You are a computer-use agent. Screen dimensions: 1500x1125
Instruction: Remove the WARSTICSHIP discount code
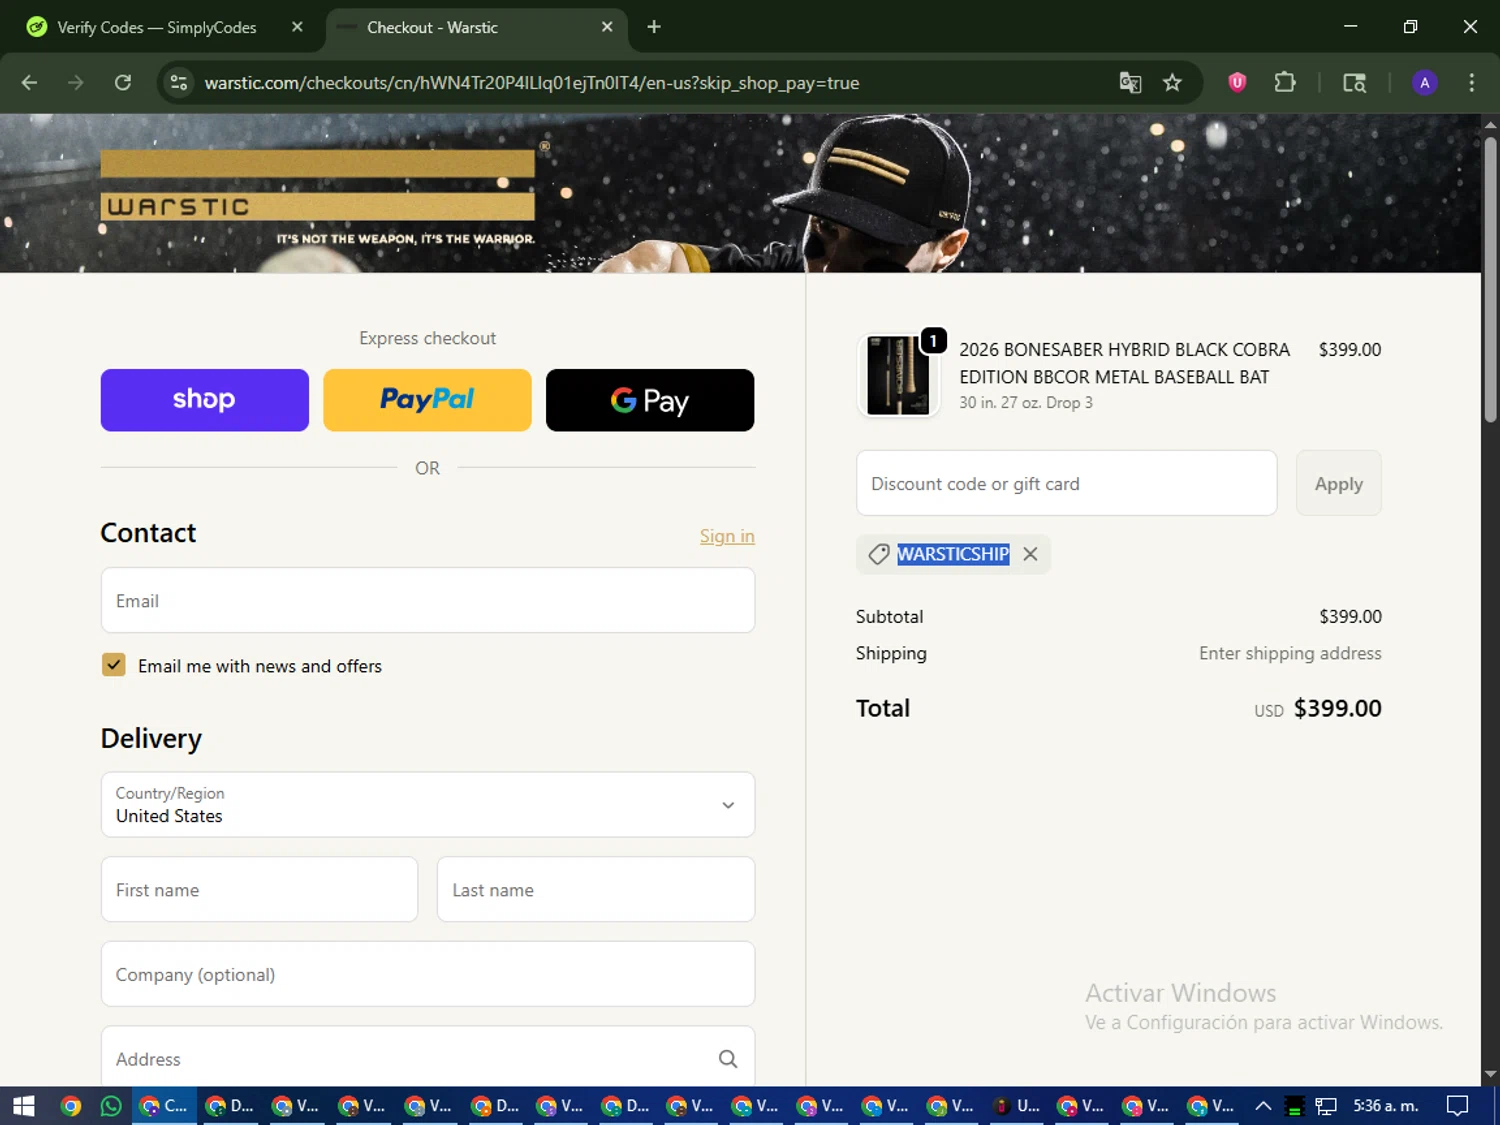(1030, 554)
